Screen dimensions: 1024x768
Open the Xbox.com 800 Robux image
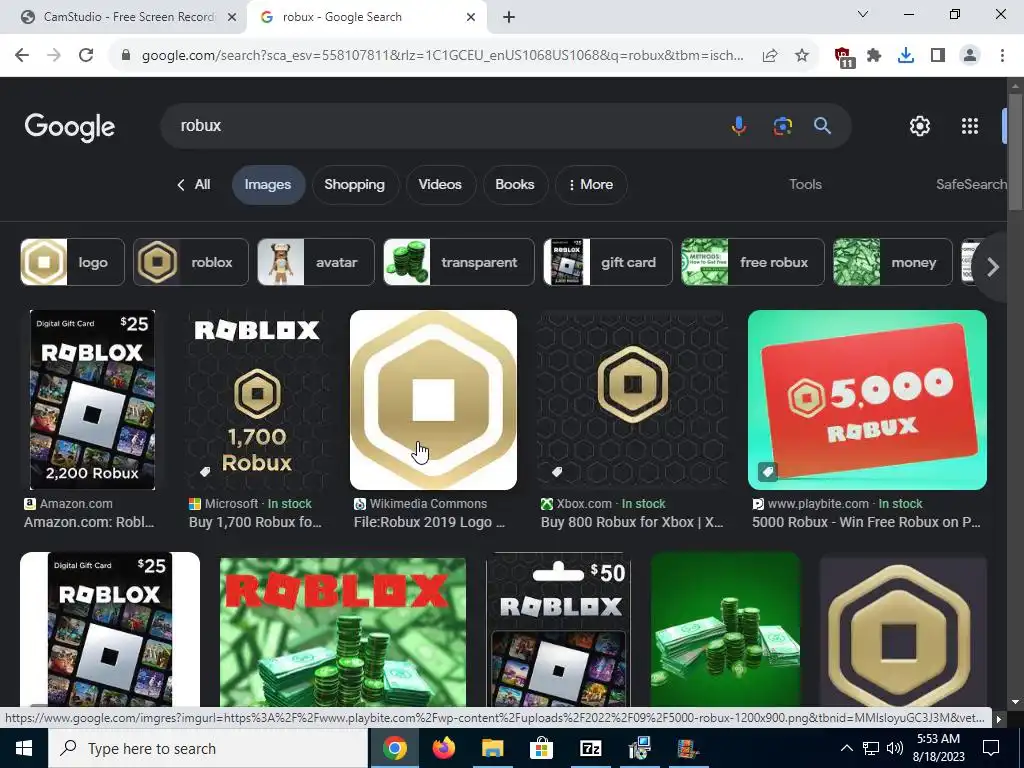click(632, 400)
